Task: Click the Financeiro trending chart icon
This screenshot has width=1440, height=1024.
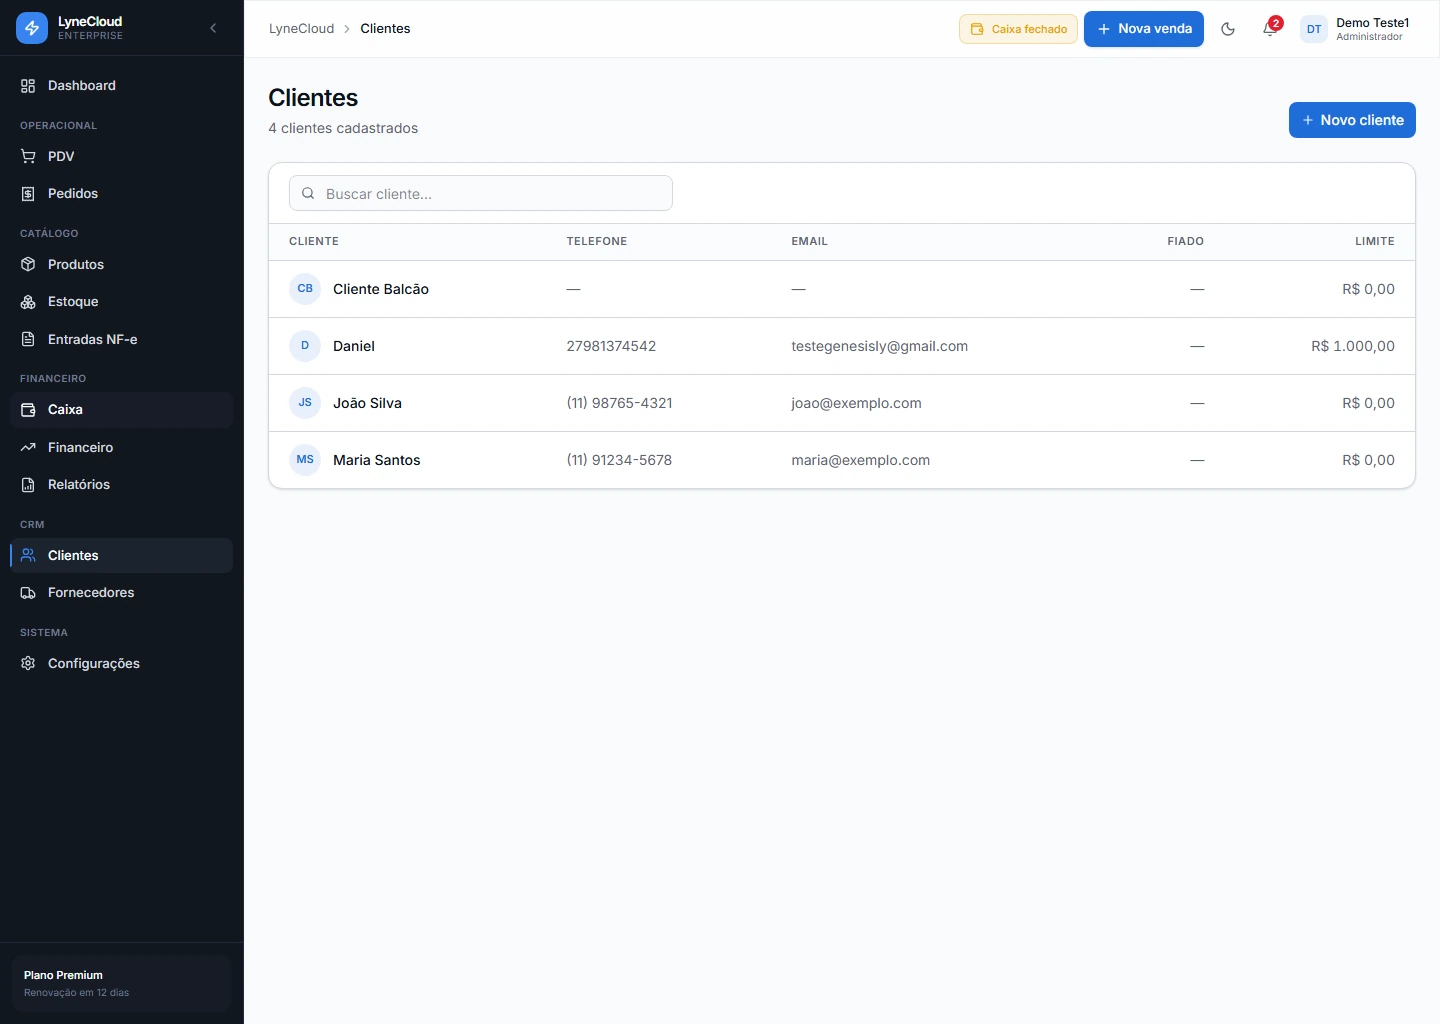Action: pyautogui.click(x=28, y=448)
